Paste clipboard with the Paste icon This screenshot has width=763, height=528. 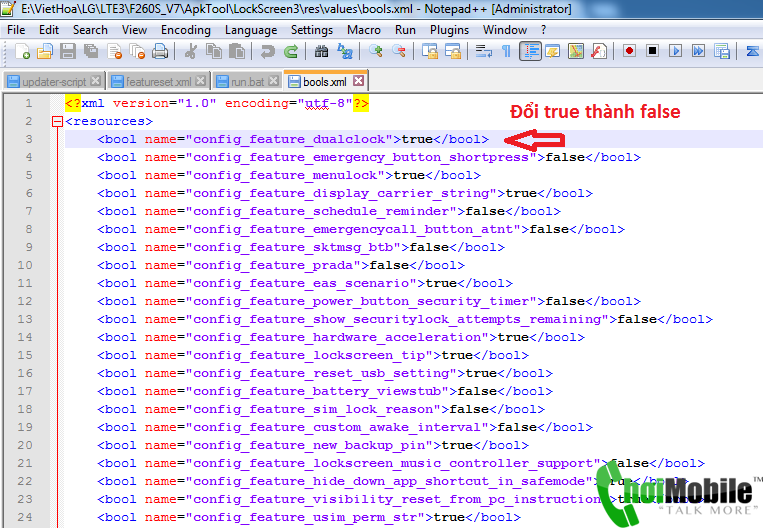point(237,51)
